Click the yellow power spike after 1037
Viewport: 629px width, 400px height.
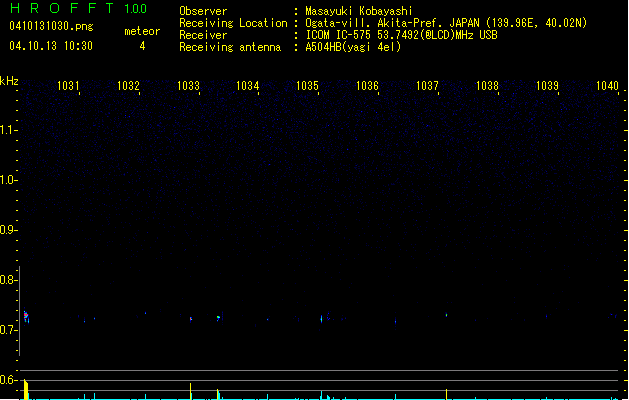tap(446, 394)
